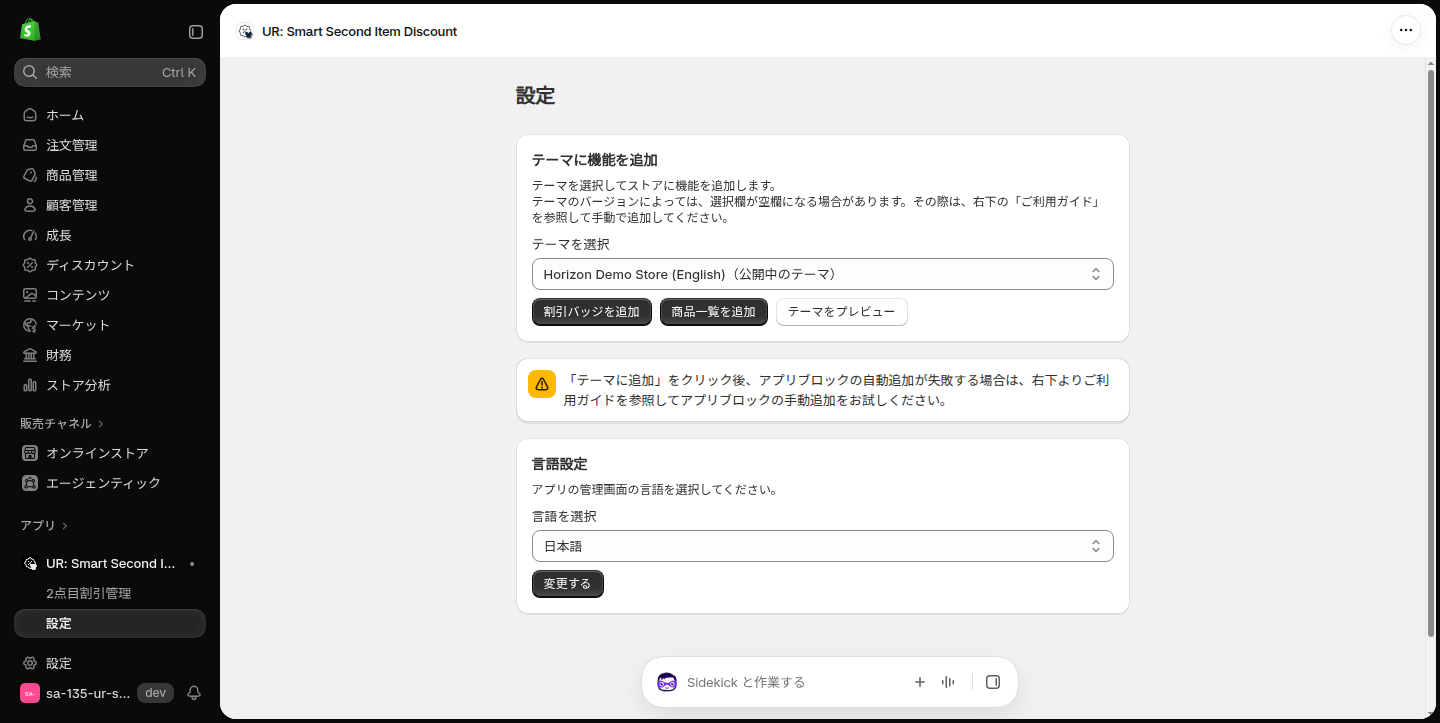
Task: Open UR: Smart Second I... app entry
Action: click(110, 563)
